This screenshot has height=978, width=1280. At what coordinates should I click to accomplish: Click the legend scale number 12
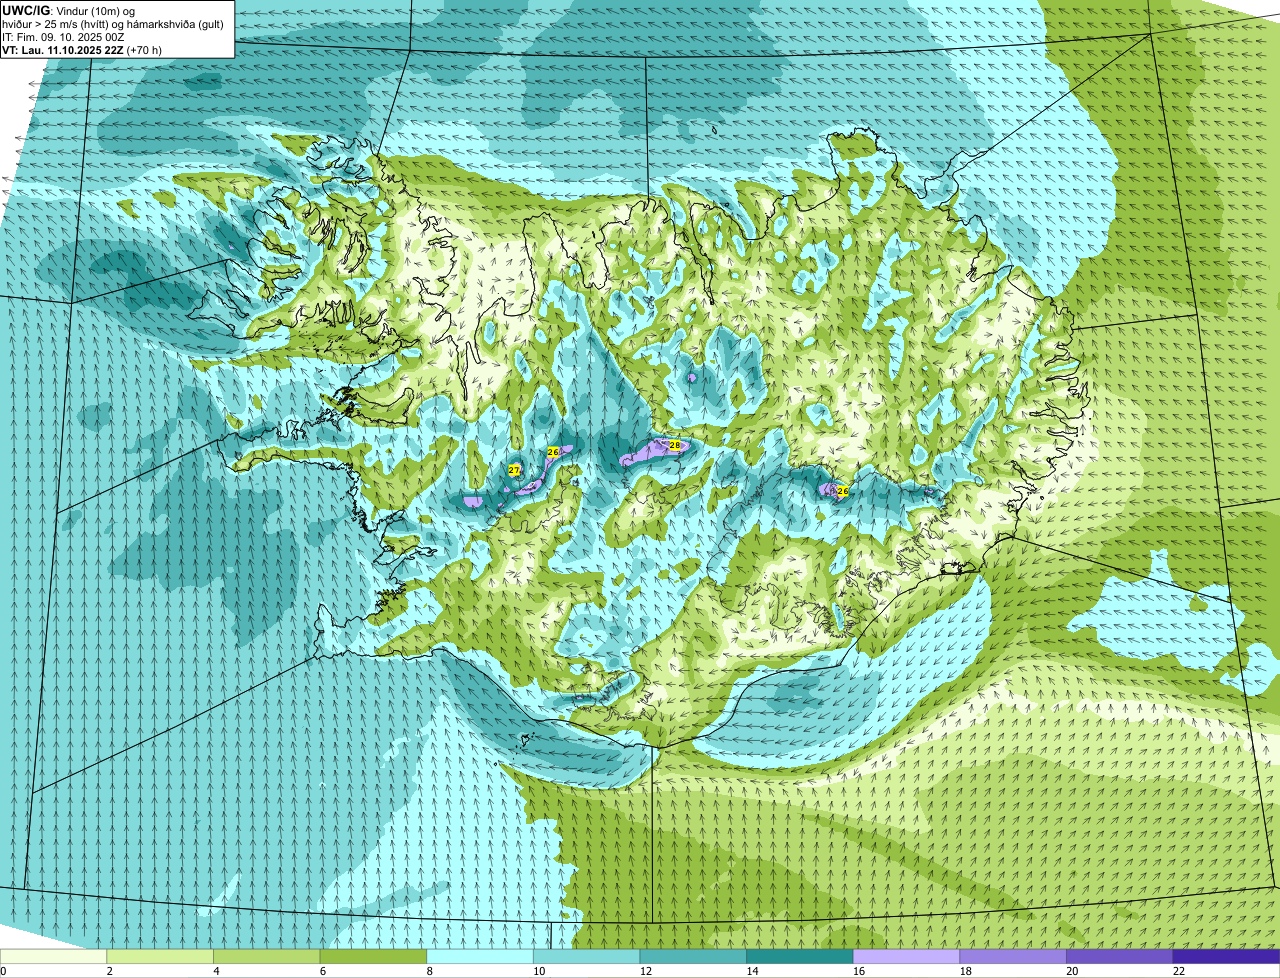coord(646,971)
